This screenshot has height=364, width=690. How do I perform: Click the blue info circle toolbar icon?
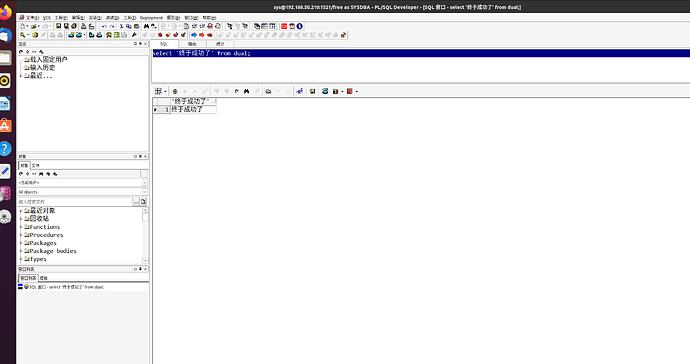coord(300,26)
